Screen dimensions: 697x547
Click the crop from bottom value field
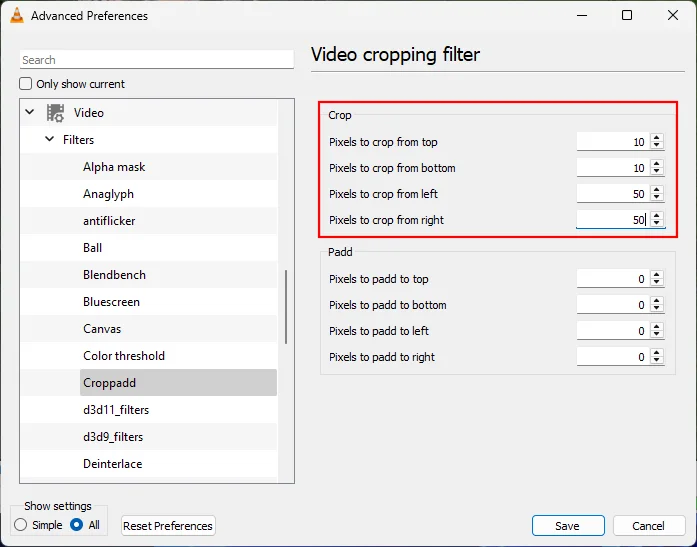613,168
